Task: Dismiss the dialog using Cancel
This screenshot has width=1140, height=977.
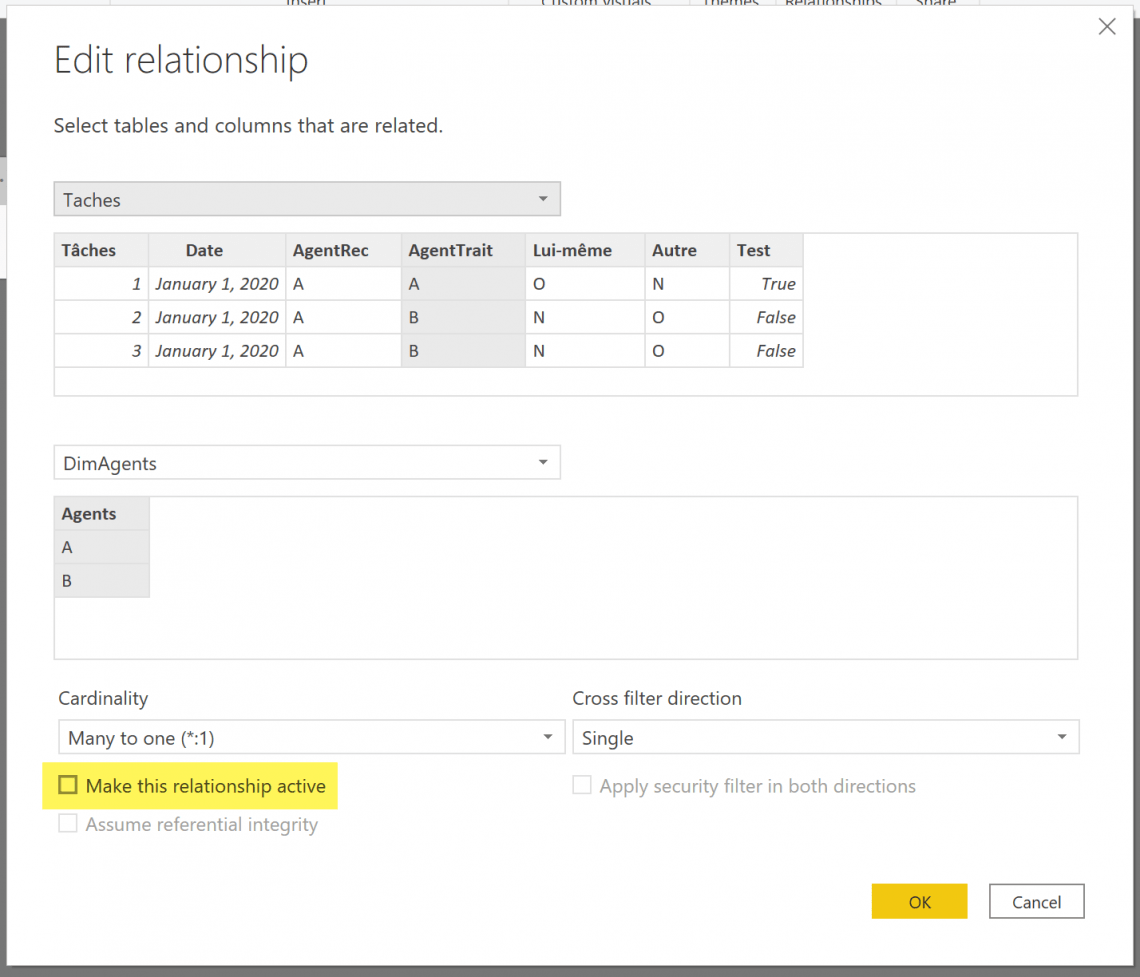Action: (x=1036, y=901)
